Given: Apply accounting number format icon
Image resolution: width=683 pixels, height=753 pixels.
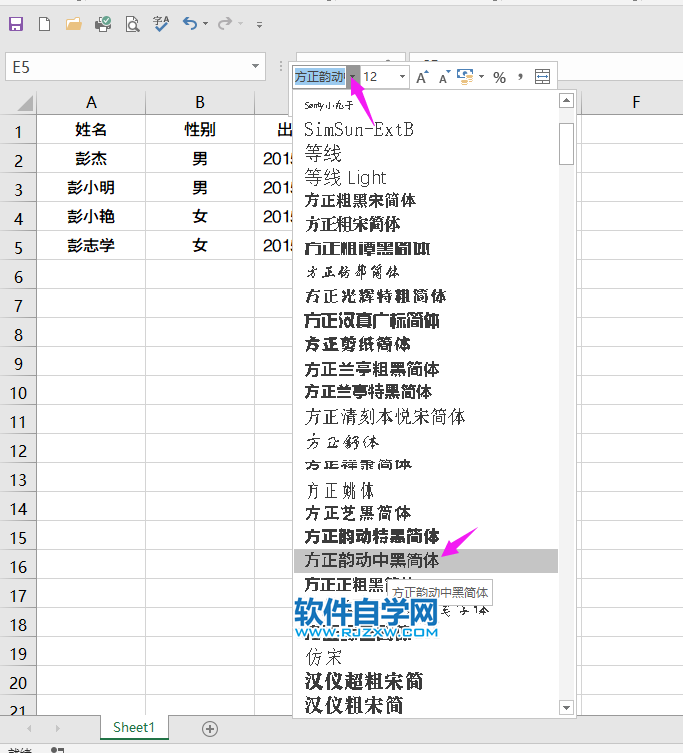Looking at the screenshot, I should click(465, 77).
